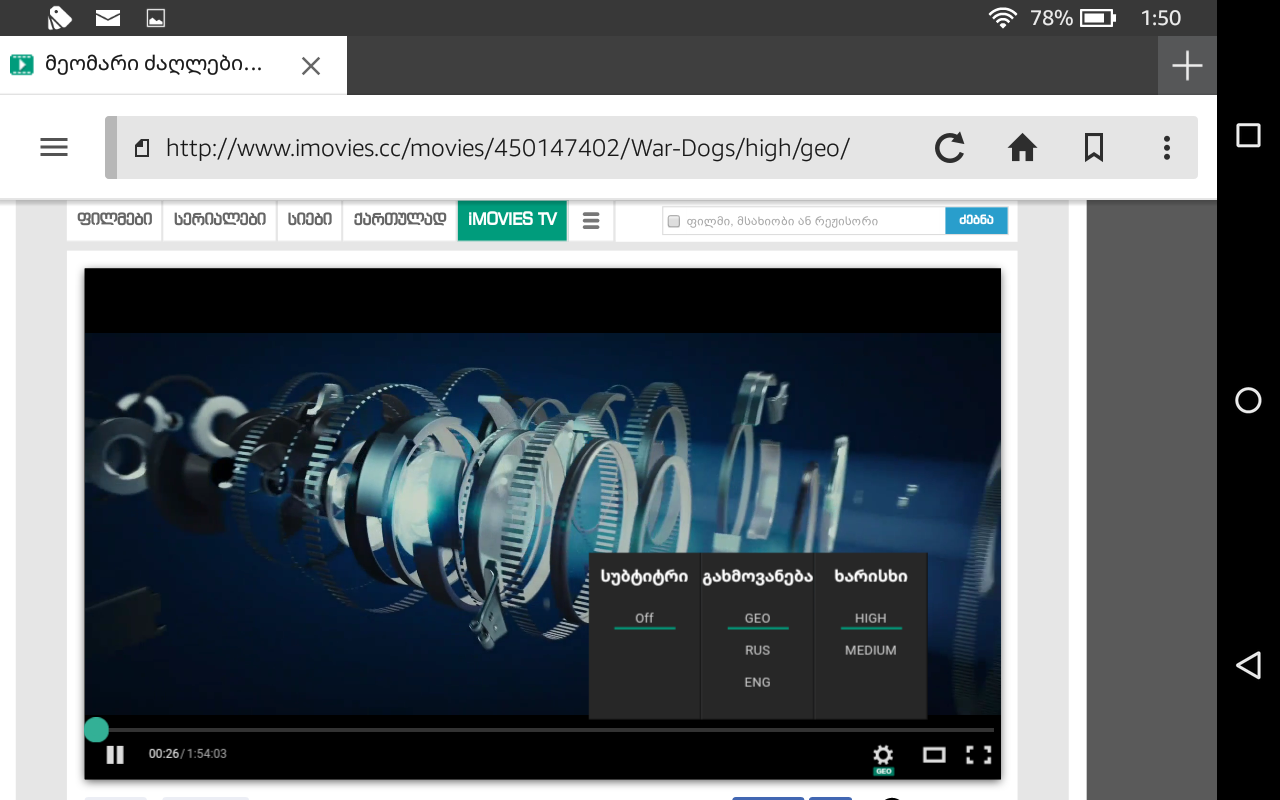Focus the movie search input field
Screen dimensions: 1280x800
point(804,221)
